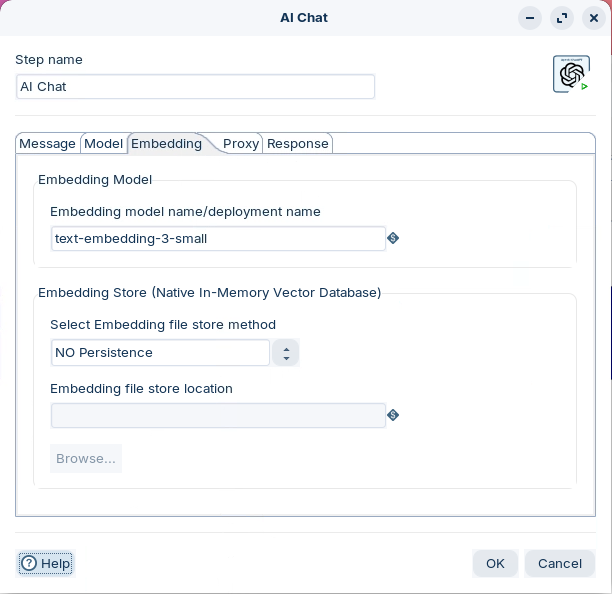Insert variable for embedding file store location
The height and width of the screenshot is (594, 612).
393,415
